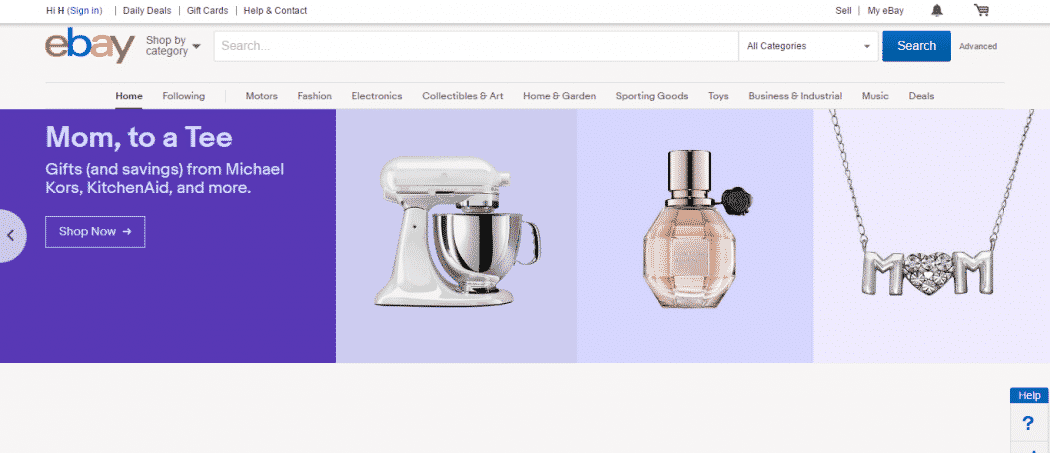Click the Sell link
1050x453 pixels.
(x=844, y=11)
